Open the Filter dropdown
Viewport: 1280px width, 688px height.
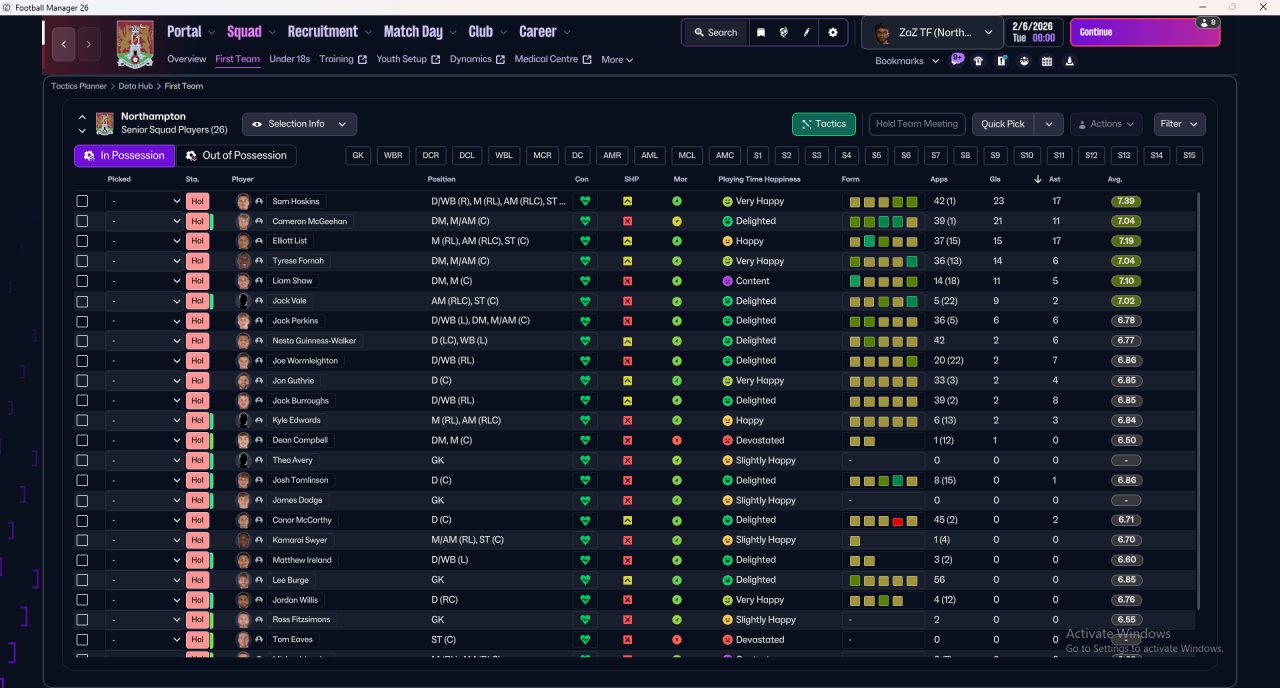click(1179, 124)
